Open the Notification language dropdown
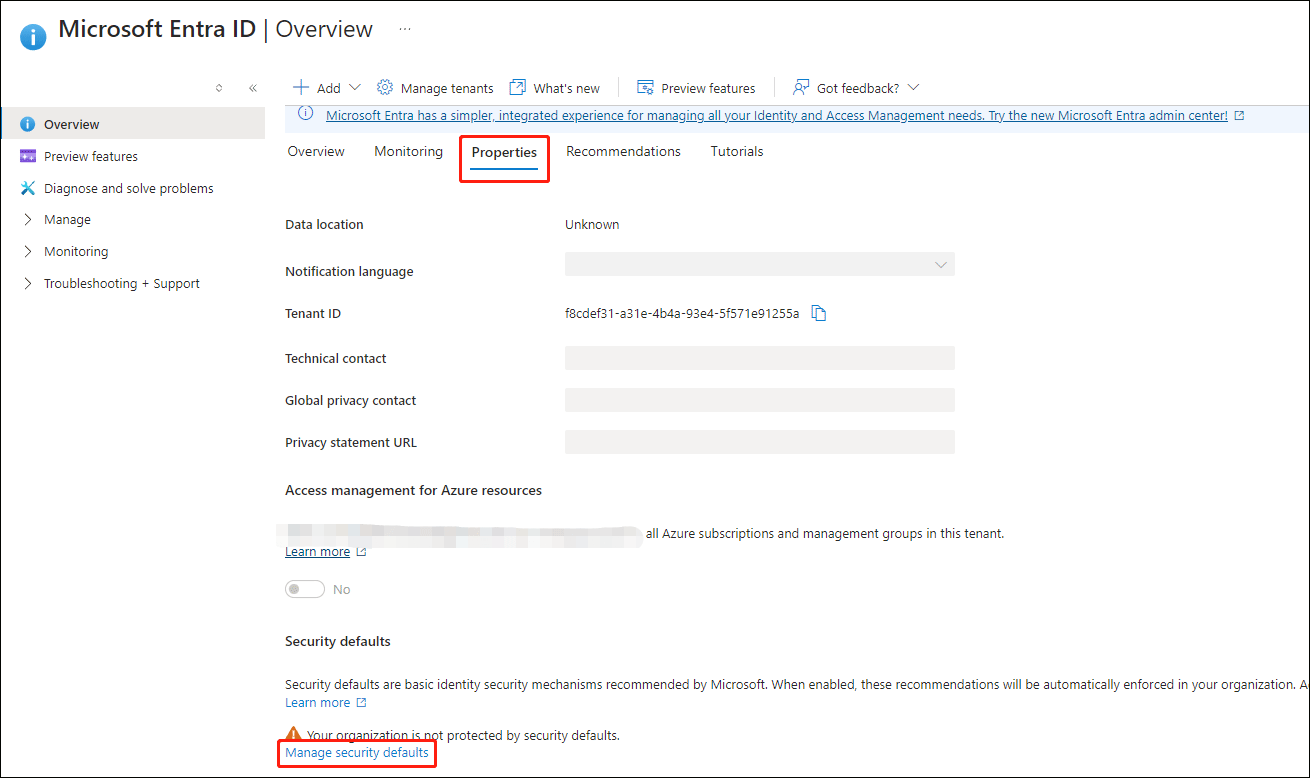This screenshot has width=1310, height=778. click(760, 264)
